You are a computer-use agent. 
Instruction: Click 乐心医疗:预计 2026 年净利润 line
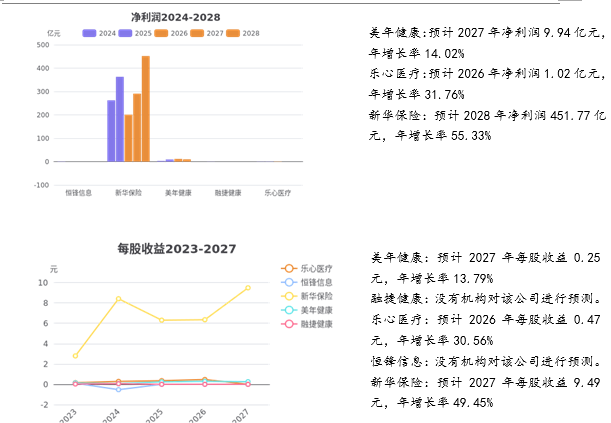tap(487, 74)
